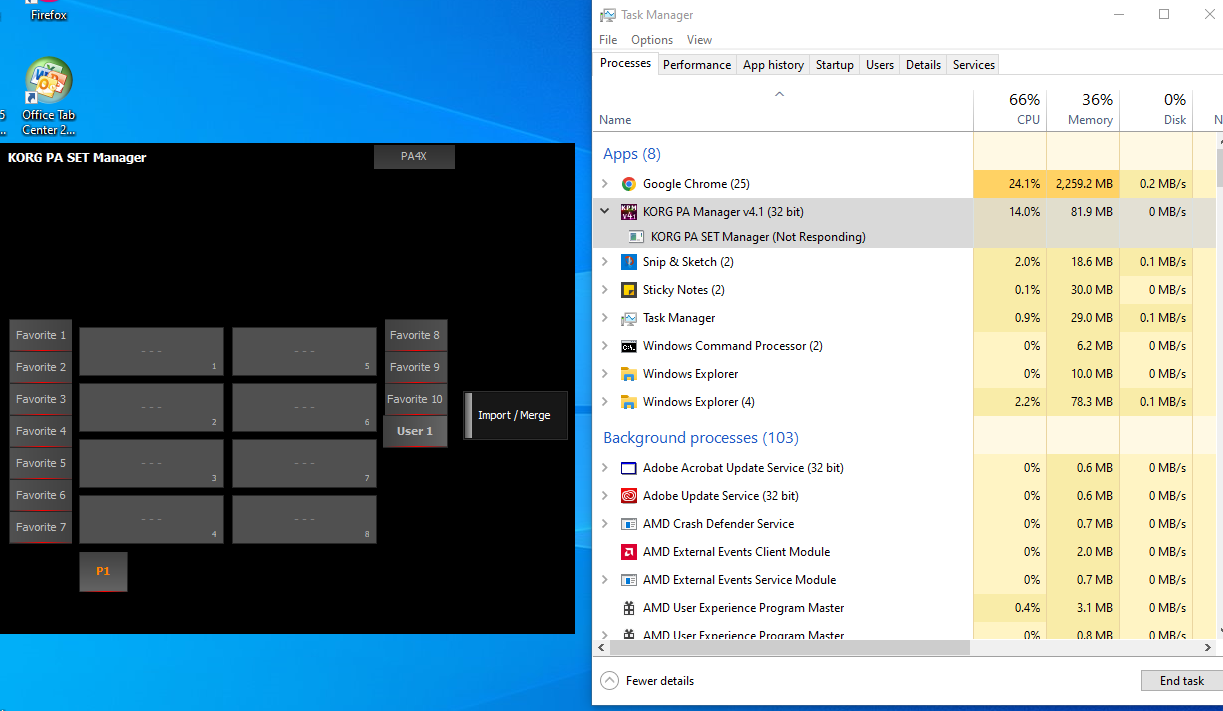Open the Options menu in Task Manager
Viewport: 1223px width, 711px height.
tap(652, 40)
